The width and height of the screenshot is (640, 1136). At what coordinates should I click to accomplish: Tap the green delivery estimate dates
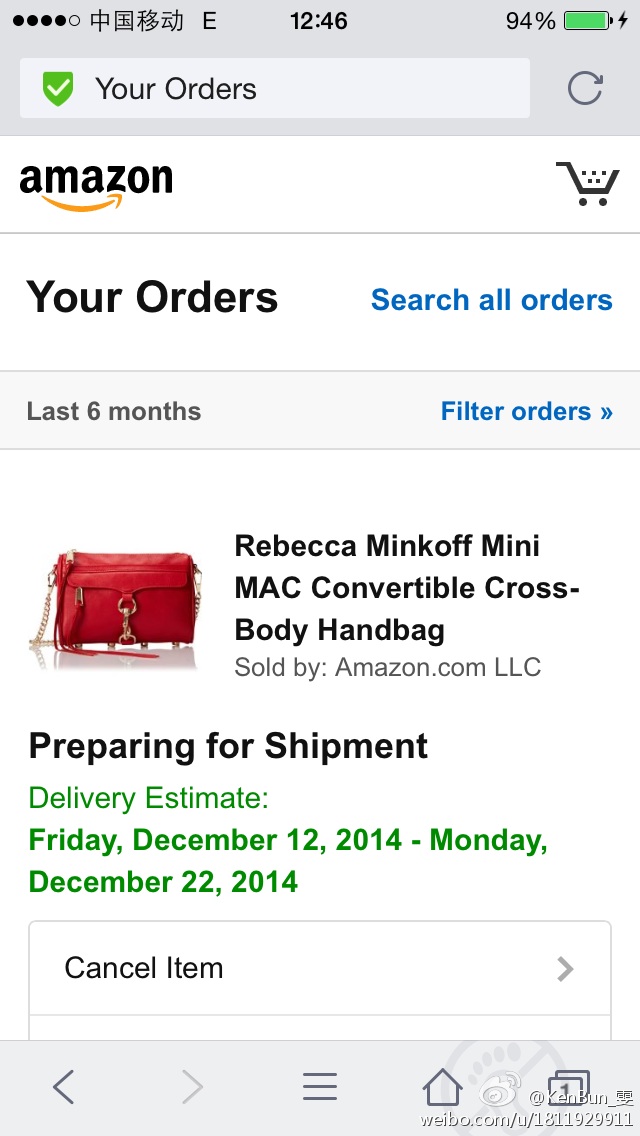(288, 860)
